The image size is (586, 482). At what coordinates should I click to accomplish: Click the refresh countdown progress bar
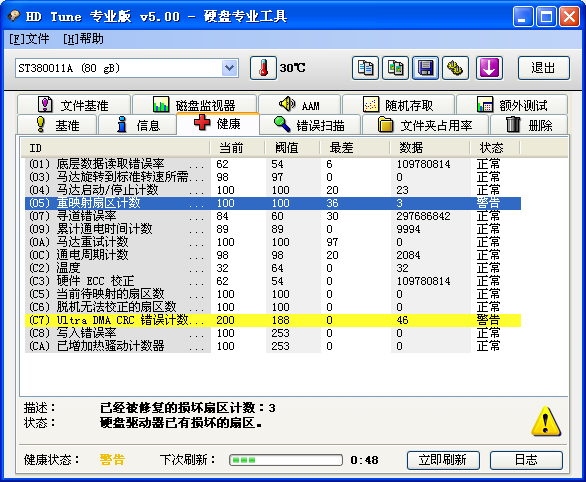[x=286, y=460]
